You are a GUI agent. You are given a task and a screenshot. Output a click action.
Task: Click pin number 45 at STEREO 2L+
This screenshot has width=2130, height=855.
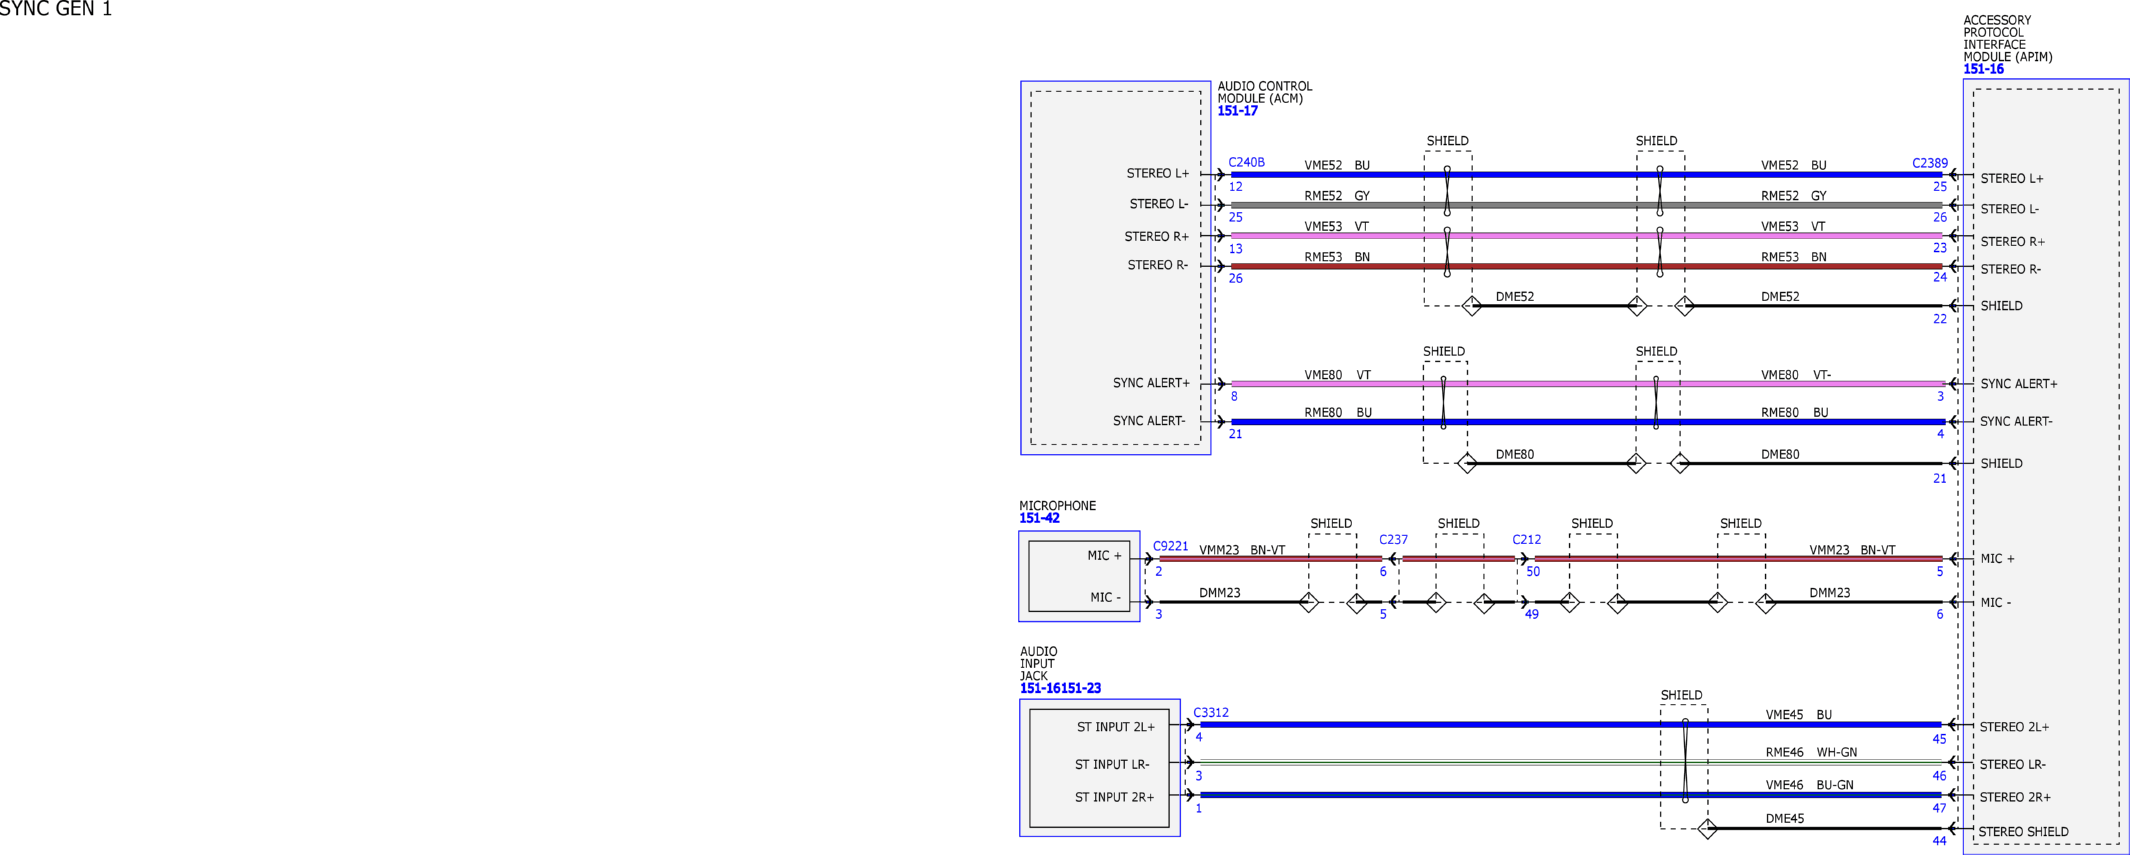(x=1939, y=739)
